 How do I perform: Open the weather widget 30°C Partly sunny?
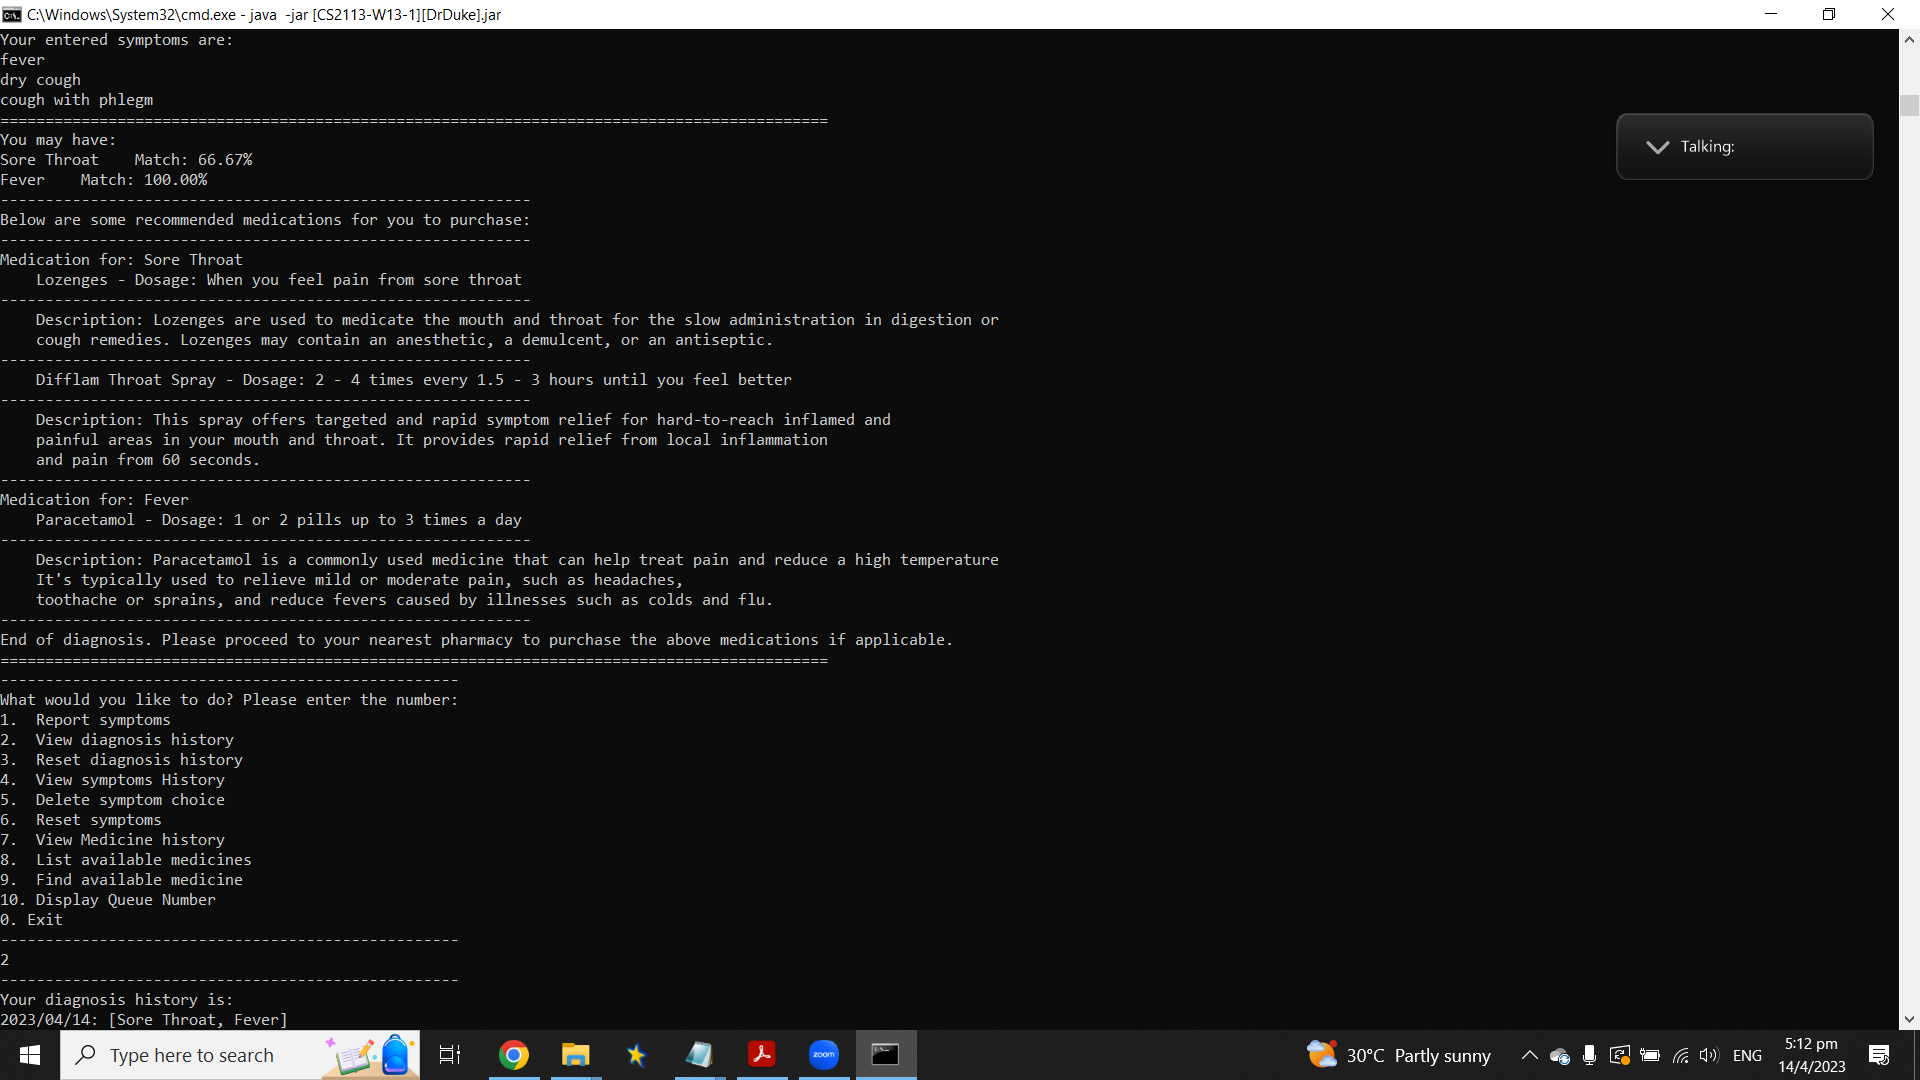(x=1398, y=1055)
